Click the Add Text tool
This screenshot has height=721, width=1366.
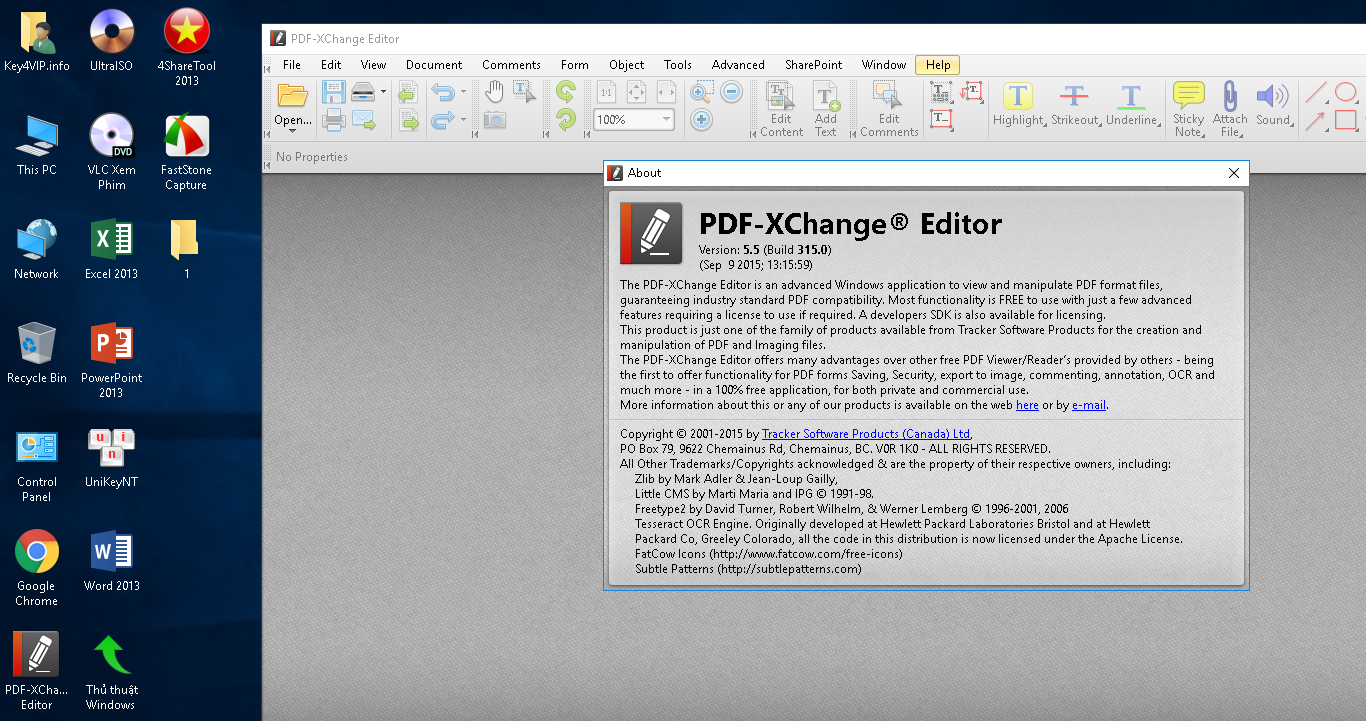pyautogui.click(x=826, y=110)
